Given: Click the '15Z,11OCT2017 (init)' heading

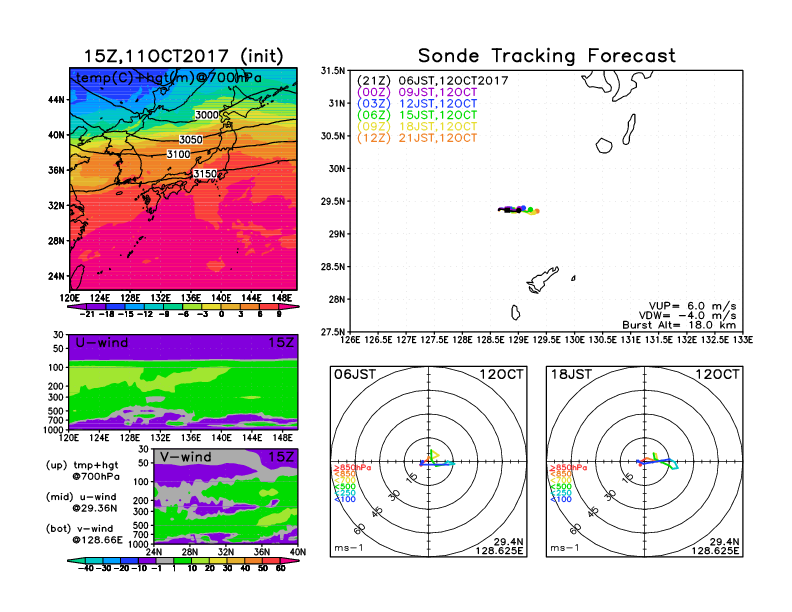Looking at the screenshot, I should pos(183,56).
